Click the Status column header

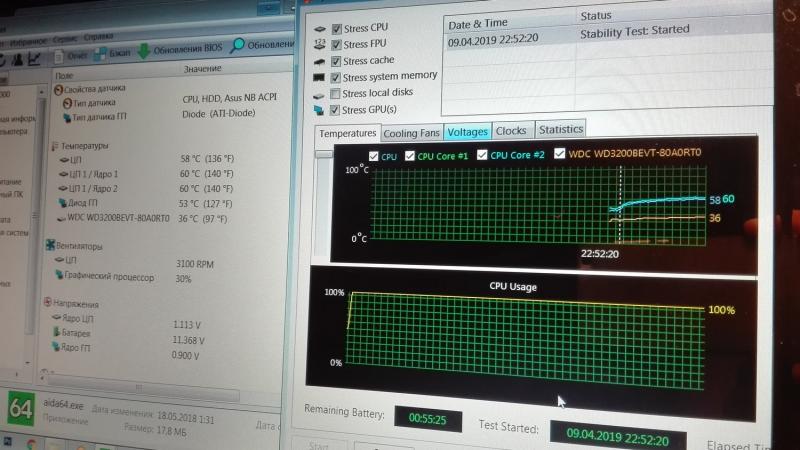(595, 16)
